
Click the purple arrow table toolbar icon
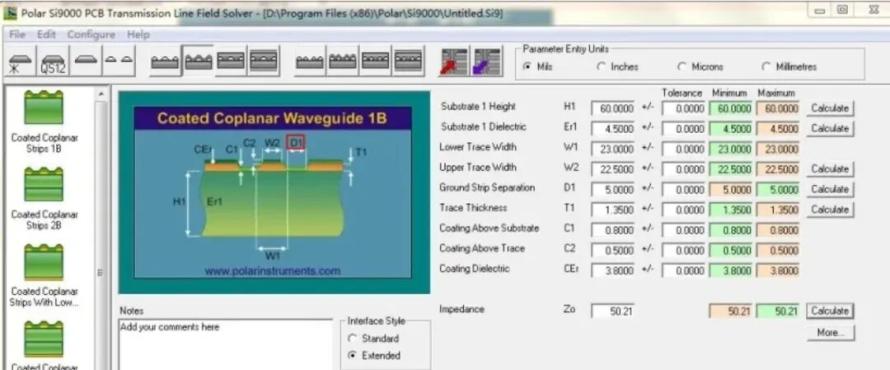tap(488, 61)
